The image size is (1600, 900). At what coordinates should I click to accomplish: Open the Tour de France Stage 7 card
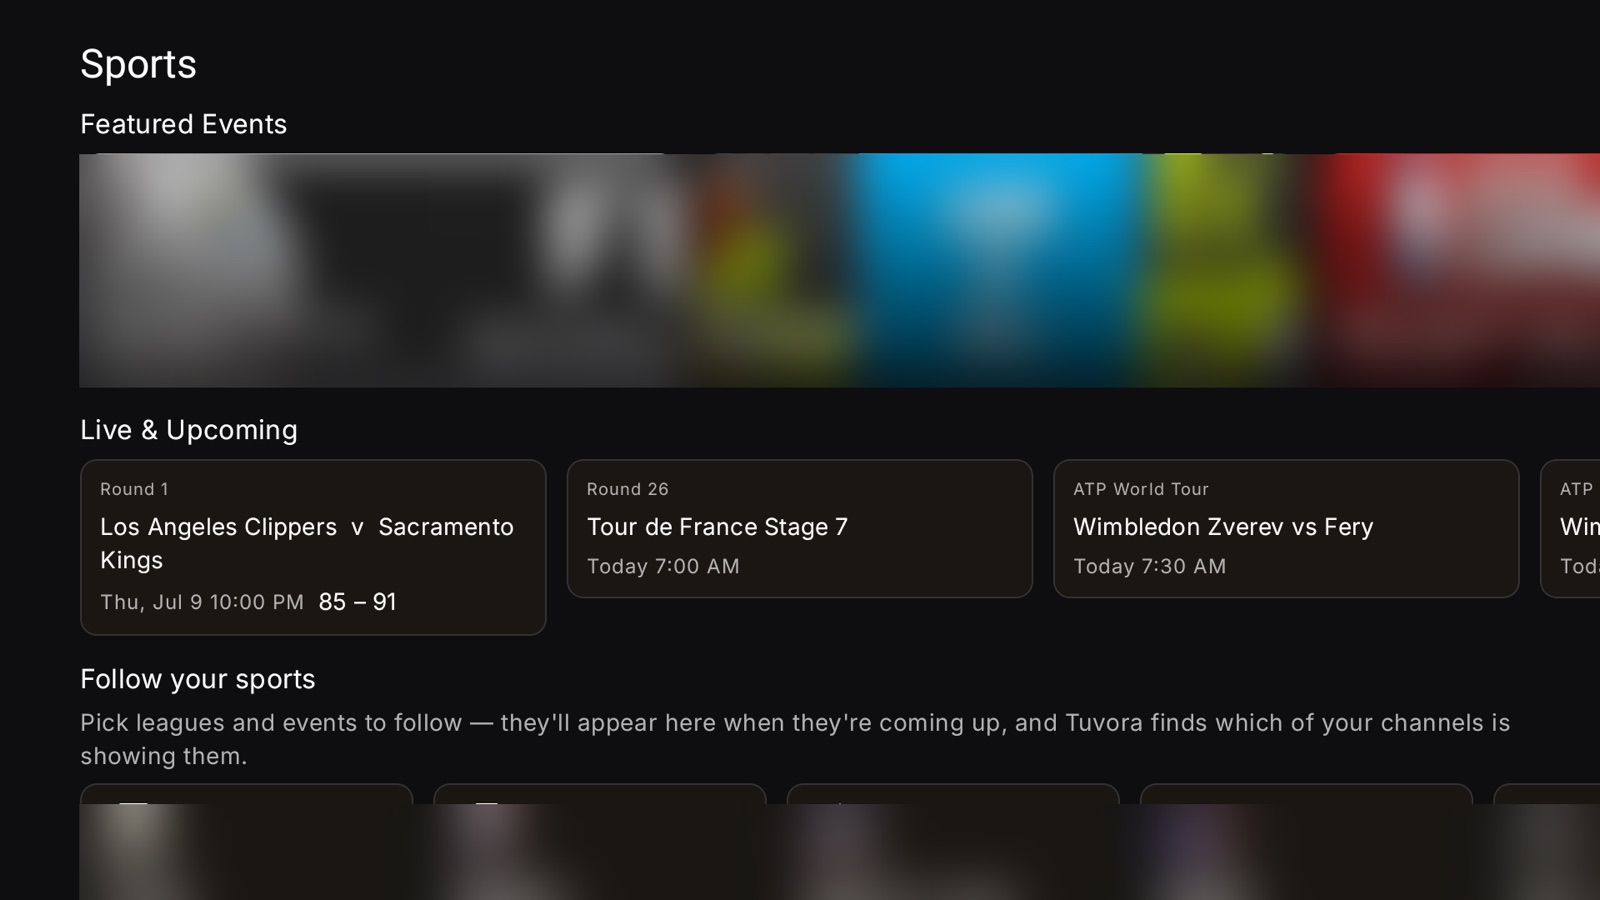click(x=799, y=529)
